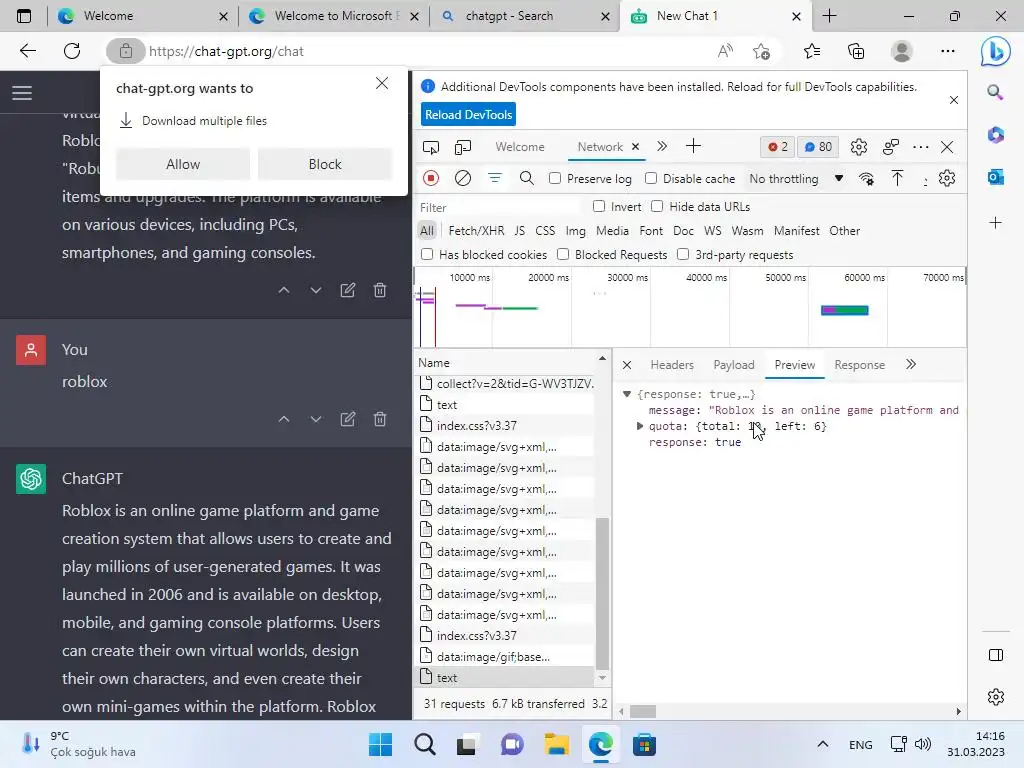Move the "roblox" message up
This screenshot has height=768, width=1024.
pos(283,419)
